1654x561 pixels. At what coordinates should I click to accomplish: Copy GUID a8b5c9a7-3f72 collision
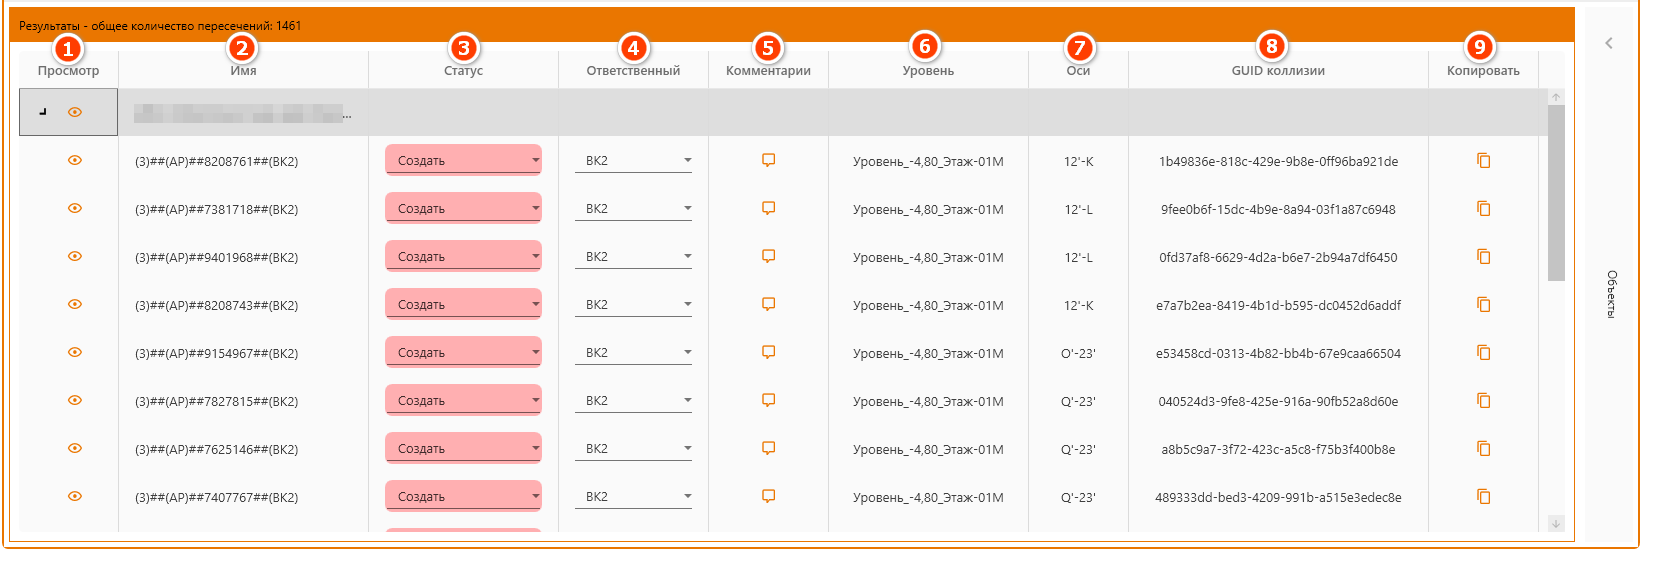[1483, 448]
